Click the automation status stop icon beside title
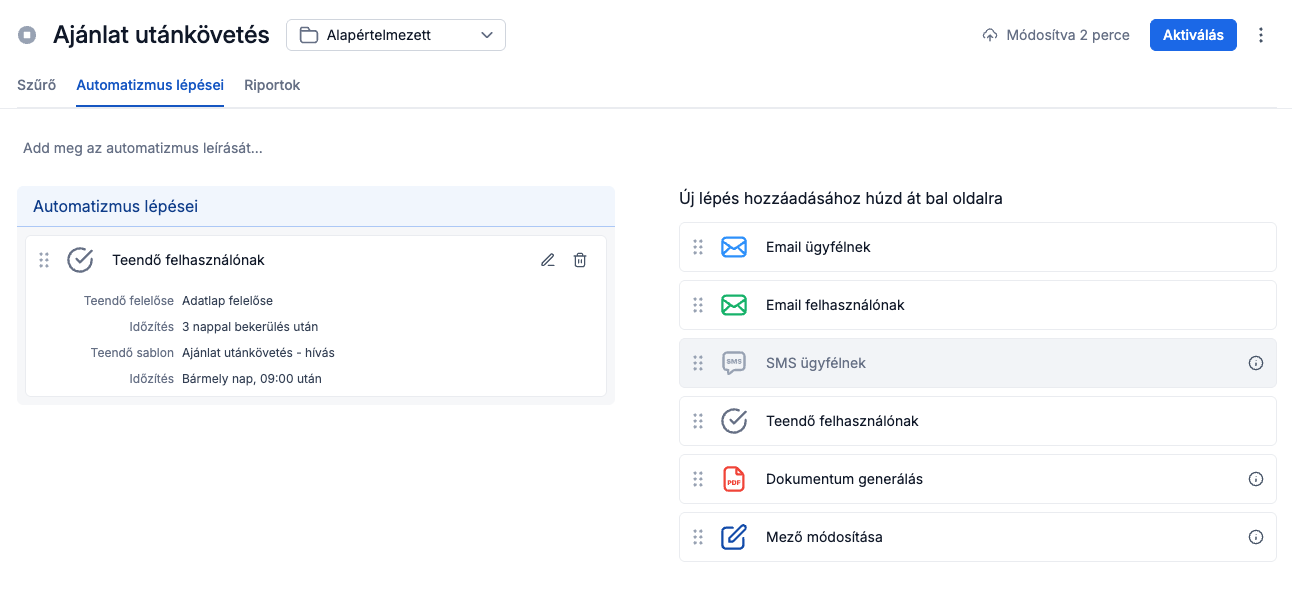Image resolution: width=1292 pixels, height=610 pixels. click(28, 35)
